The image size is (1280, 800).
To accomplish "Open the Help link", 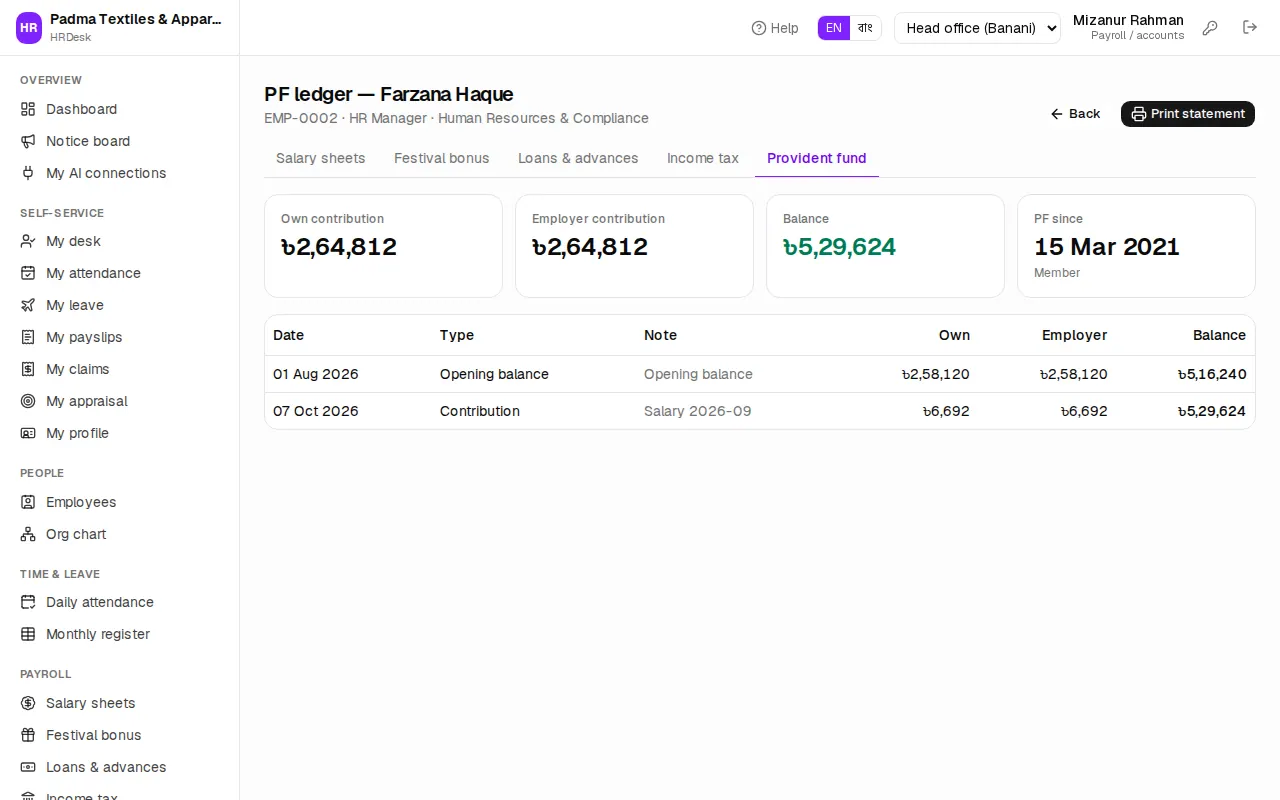I will pyautogui.click(x=775, y=28).
